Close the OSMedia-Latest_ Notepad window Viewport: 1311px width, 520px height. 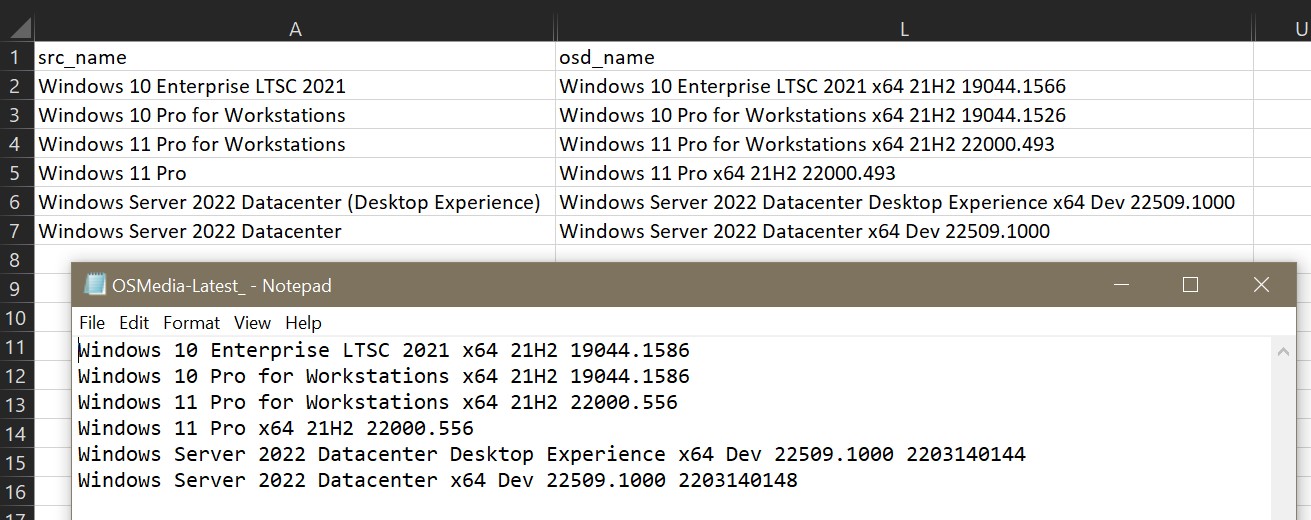coord(1261,285)
